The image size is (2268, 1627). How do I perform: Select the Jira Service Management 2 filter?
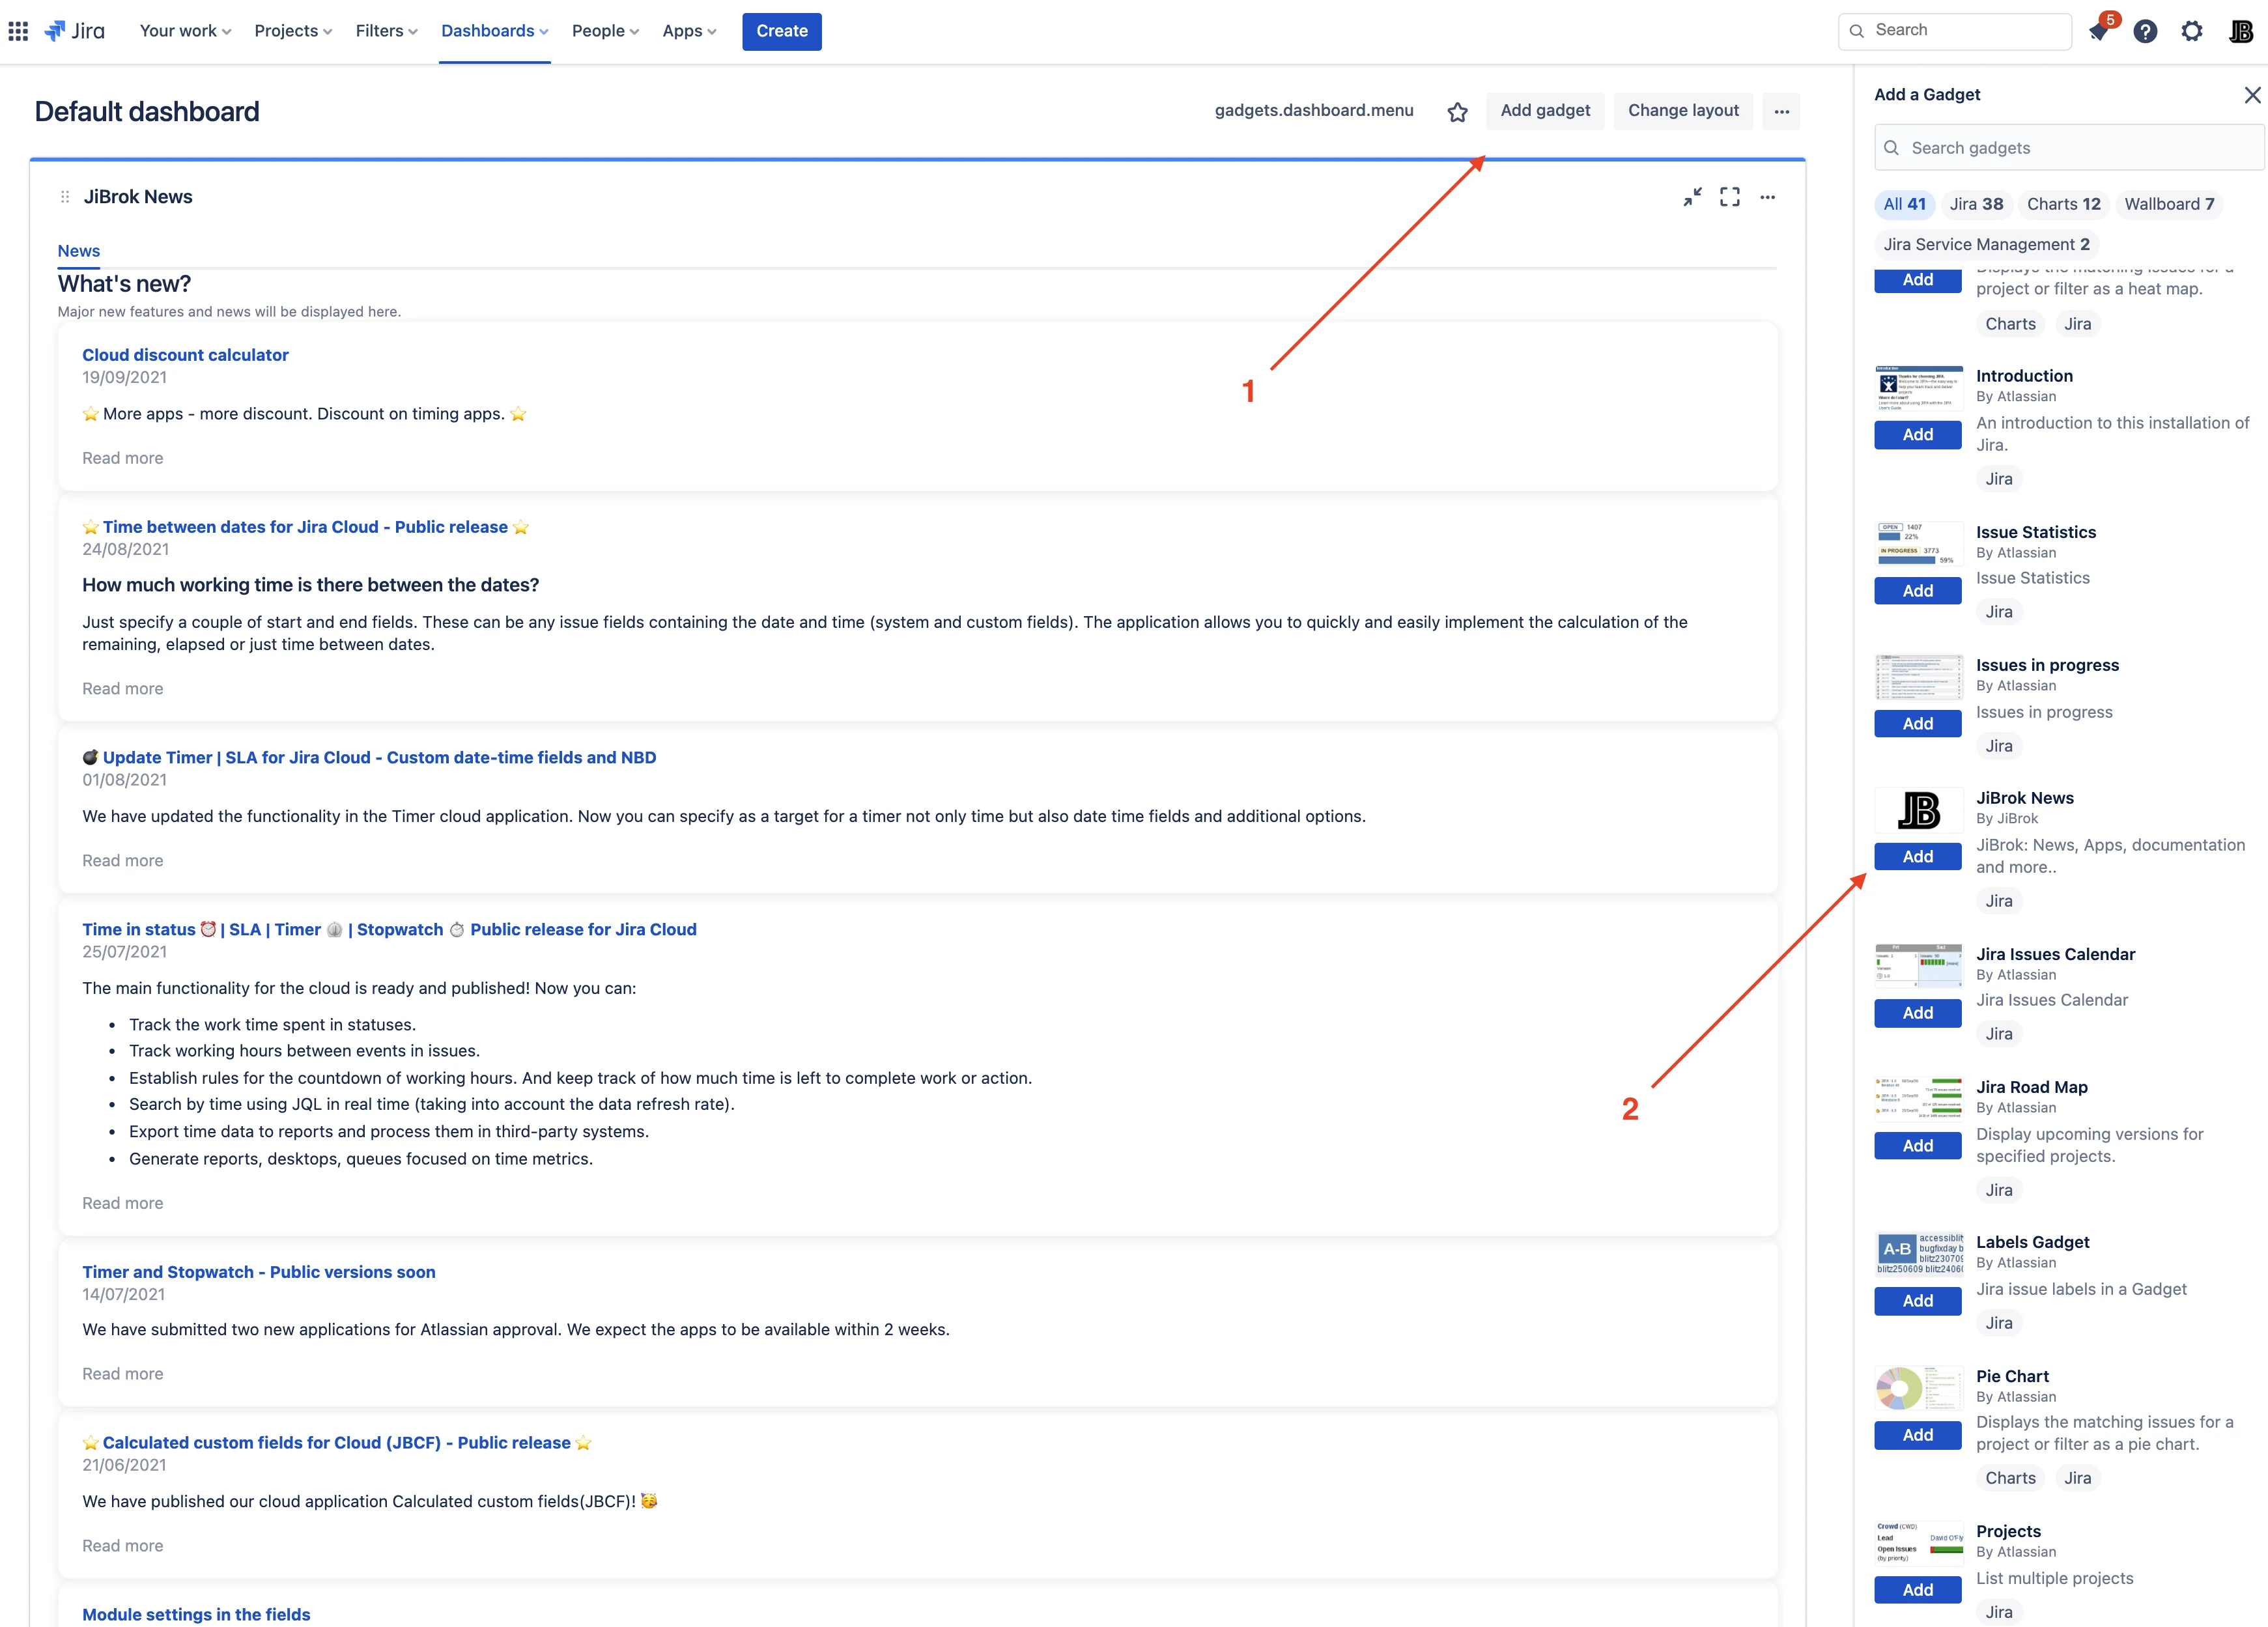pos(1986,245)
